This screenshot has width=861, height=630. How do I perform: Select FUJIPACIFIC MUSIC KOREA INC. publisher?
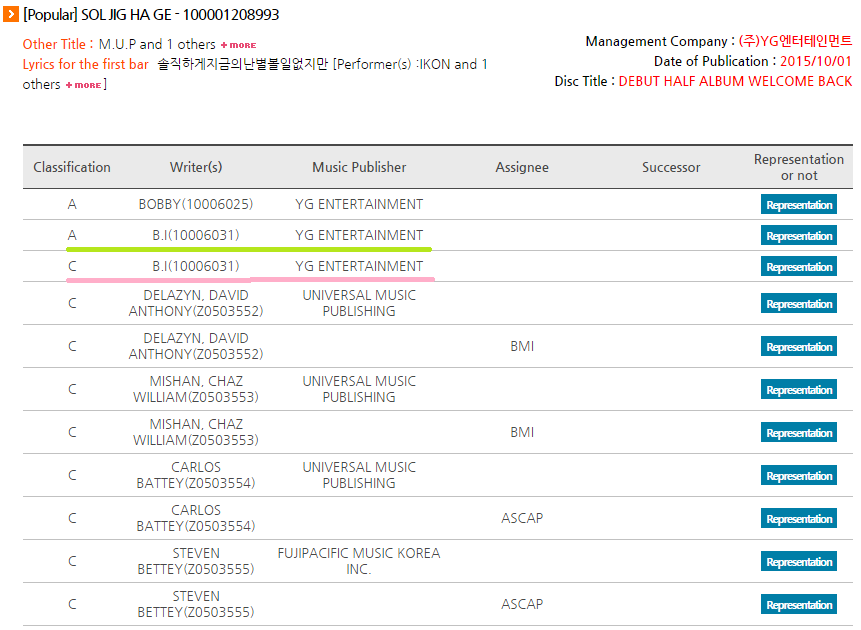(x=359, y=561)
